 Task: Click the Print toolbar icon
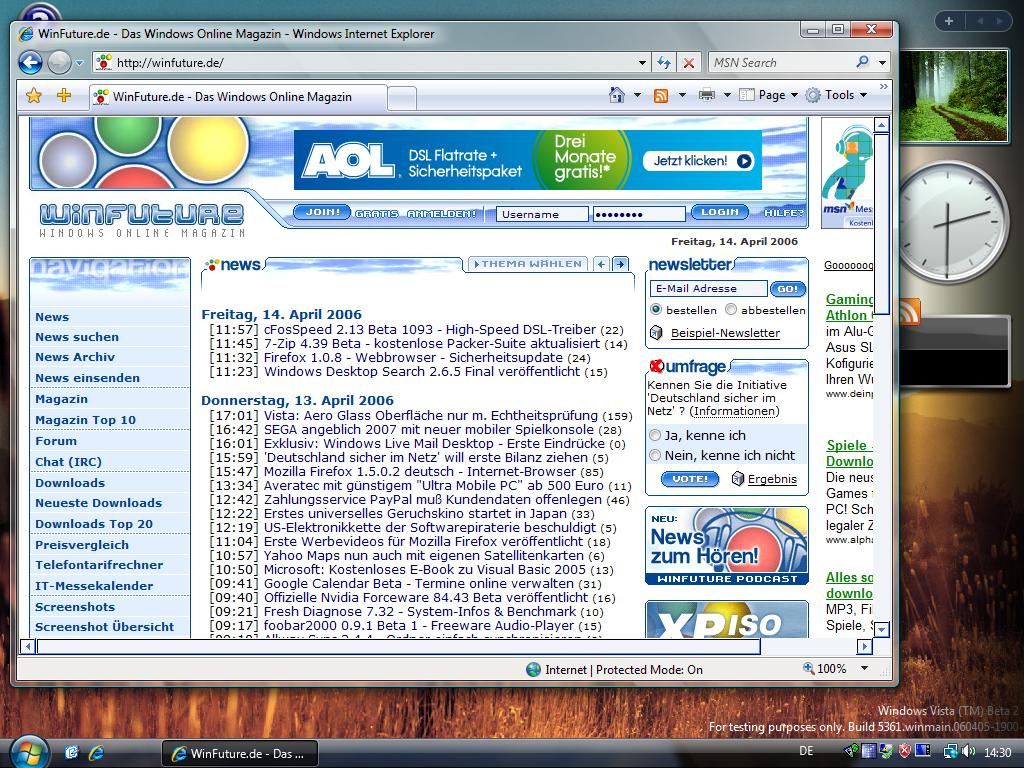coord(707,95)
